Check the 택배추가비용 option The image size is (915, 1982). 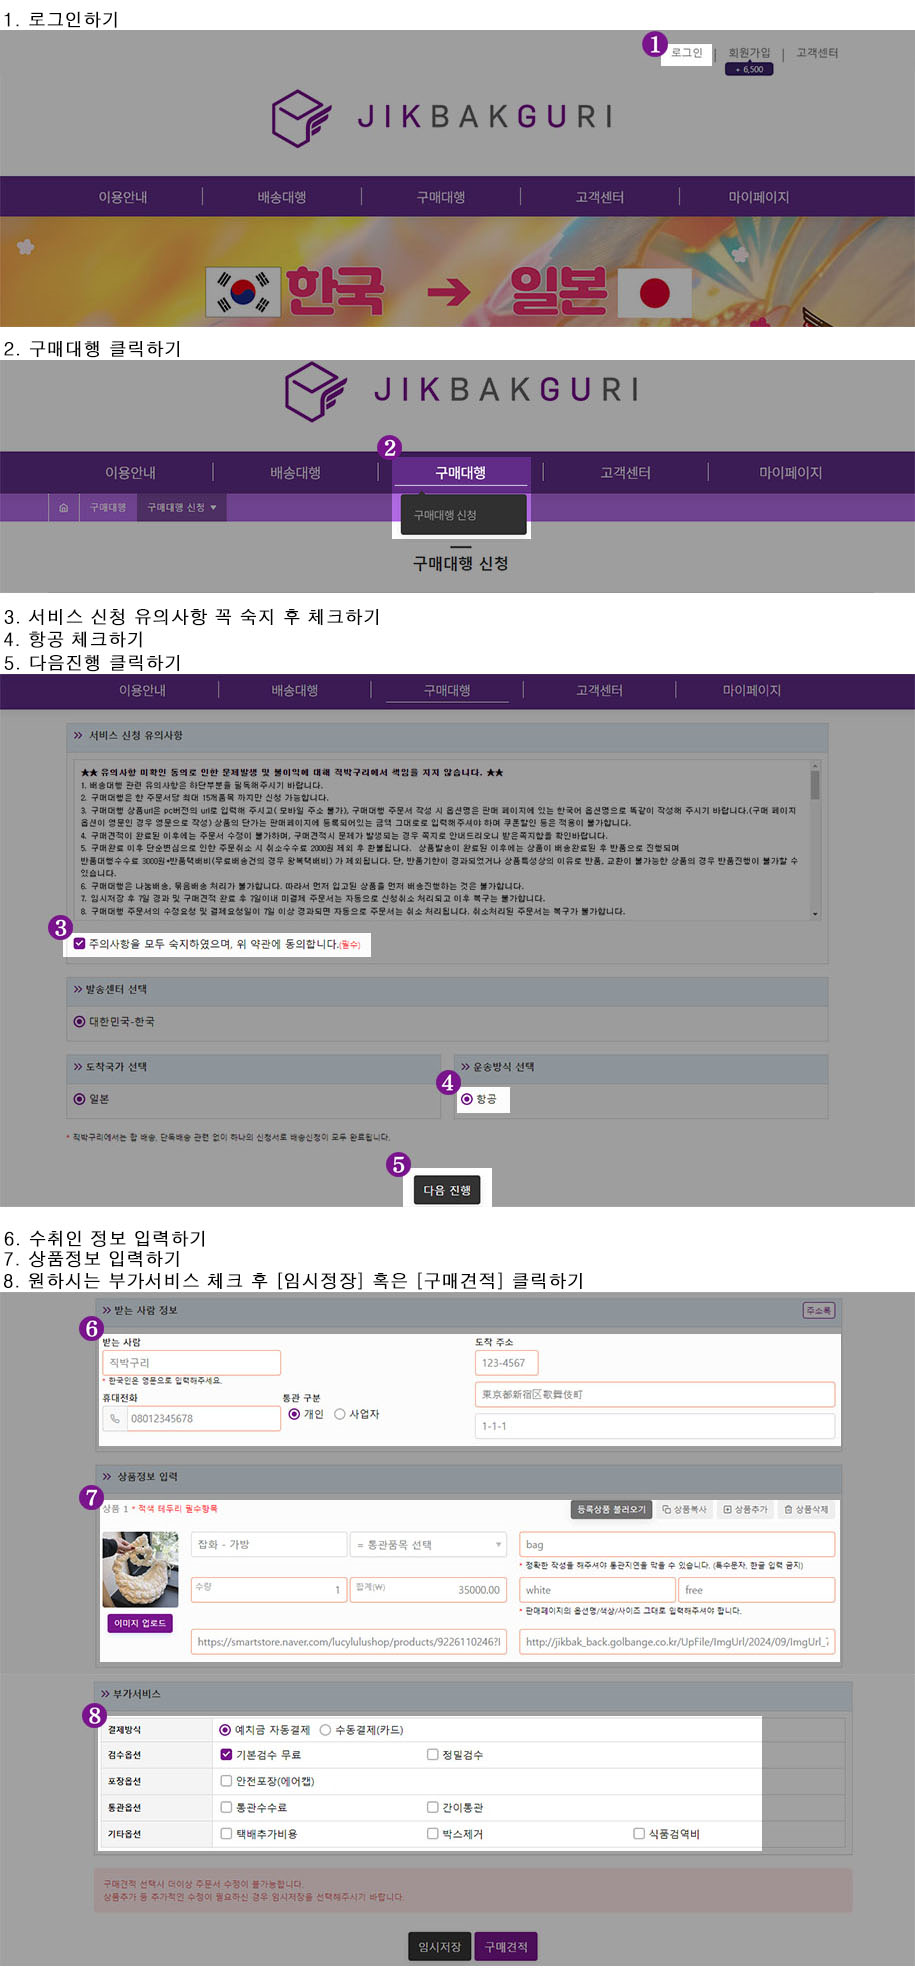(226, 1833)
